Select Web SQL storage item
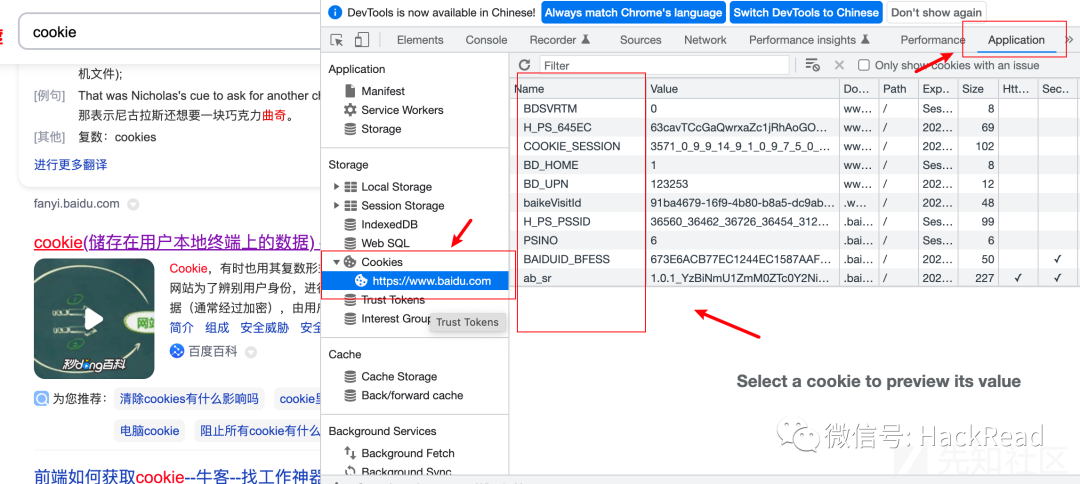The height and width of the screenshot is (484, 1080). [x=376, y=243]
